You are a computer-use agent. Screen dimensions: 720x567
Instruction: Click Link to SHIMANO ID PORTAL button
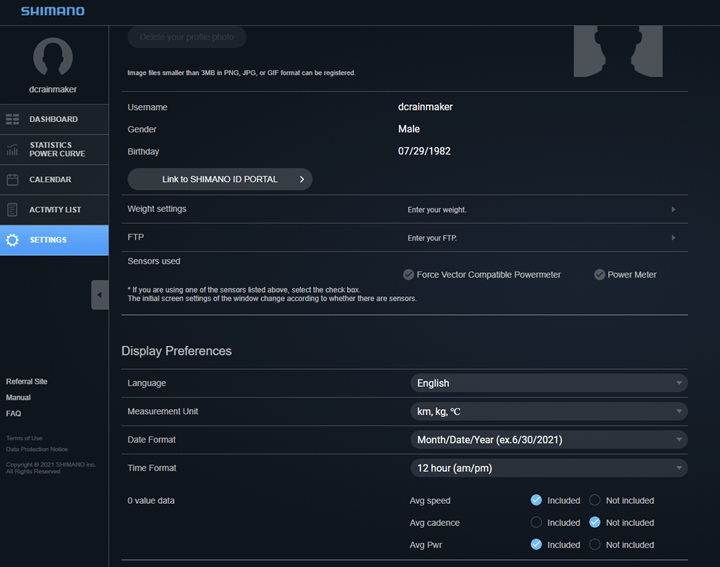[220, 179]
